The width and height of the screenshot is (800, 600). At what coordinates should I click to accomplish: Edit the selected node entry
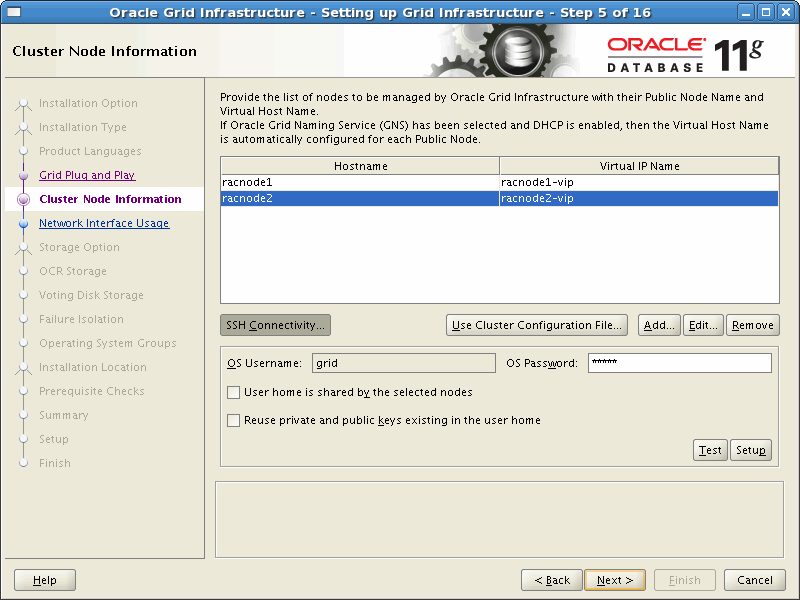point(703,325)
